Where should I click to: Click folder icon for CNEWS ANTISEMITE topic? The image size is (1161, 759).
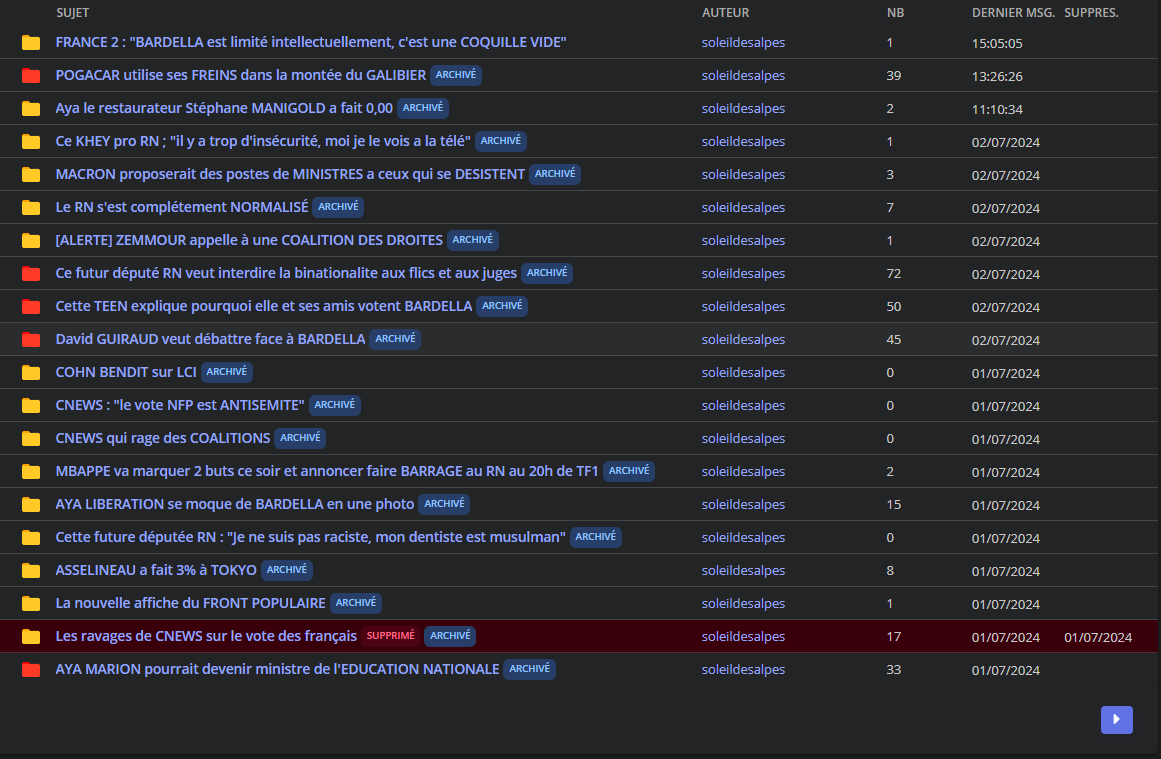coord(31,405)
